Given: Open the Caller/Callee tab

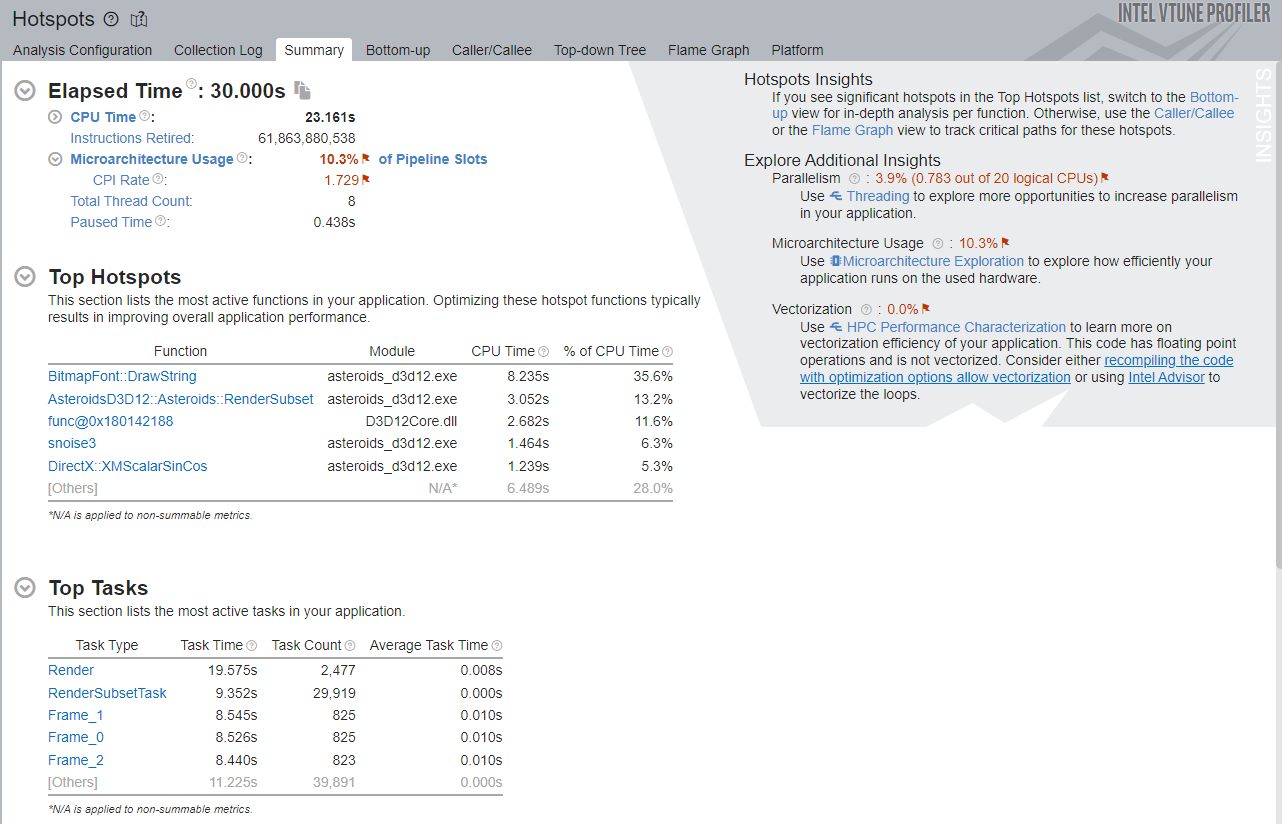Looking at the screenshot, I should [x=492, y=50].
